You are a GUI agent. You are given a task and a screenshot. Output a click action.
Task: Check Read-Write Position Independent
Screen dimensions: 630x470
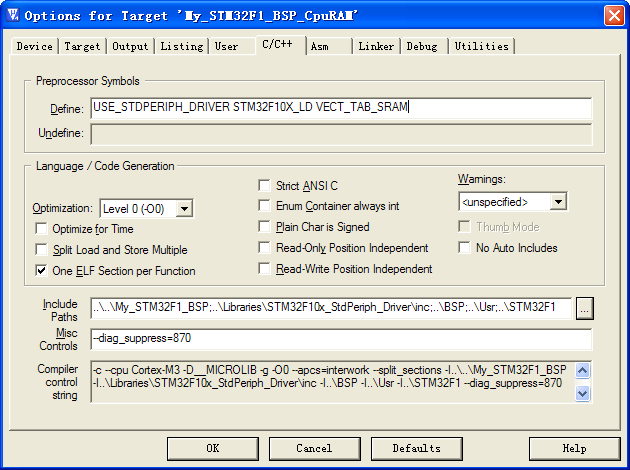264,268
